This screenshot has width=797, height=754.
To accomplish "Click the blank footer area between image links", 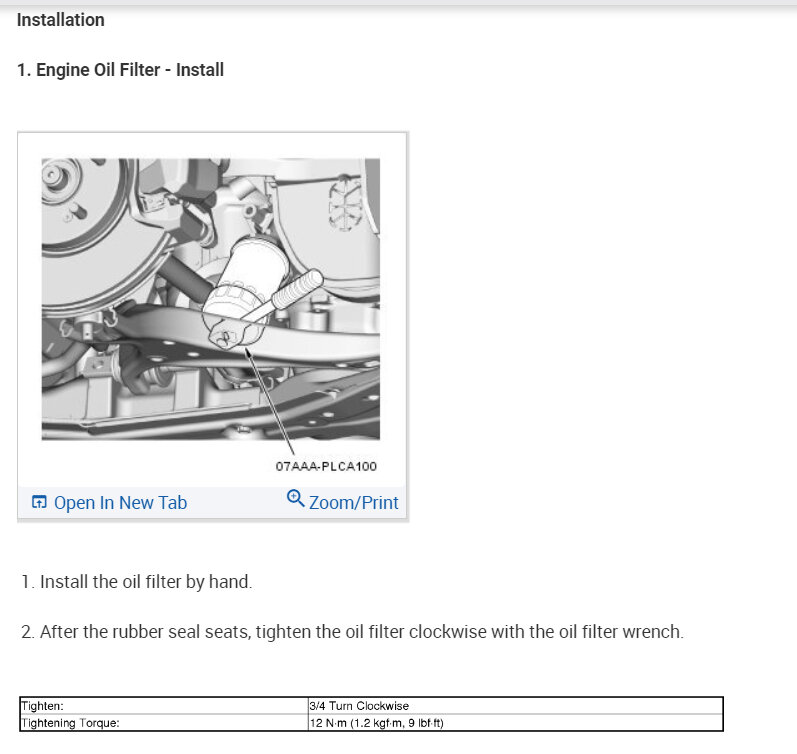I will pyautogui.click(x=236, y=502).
